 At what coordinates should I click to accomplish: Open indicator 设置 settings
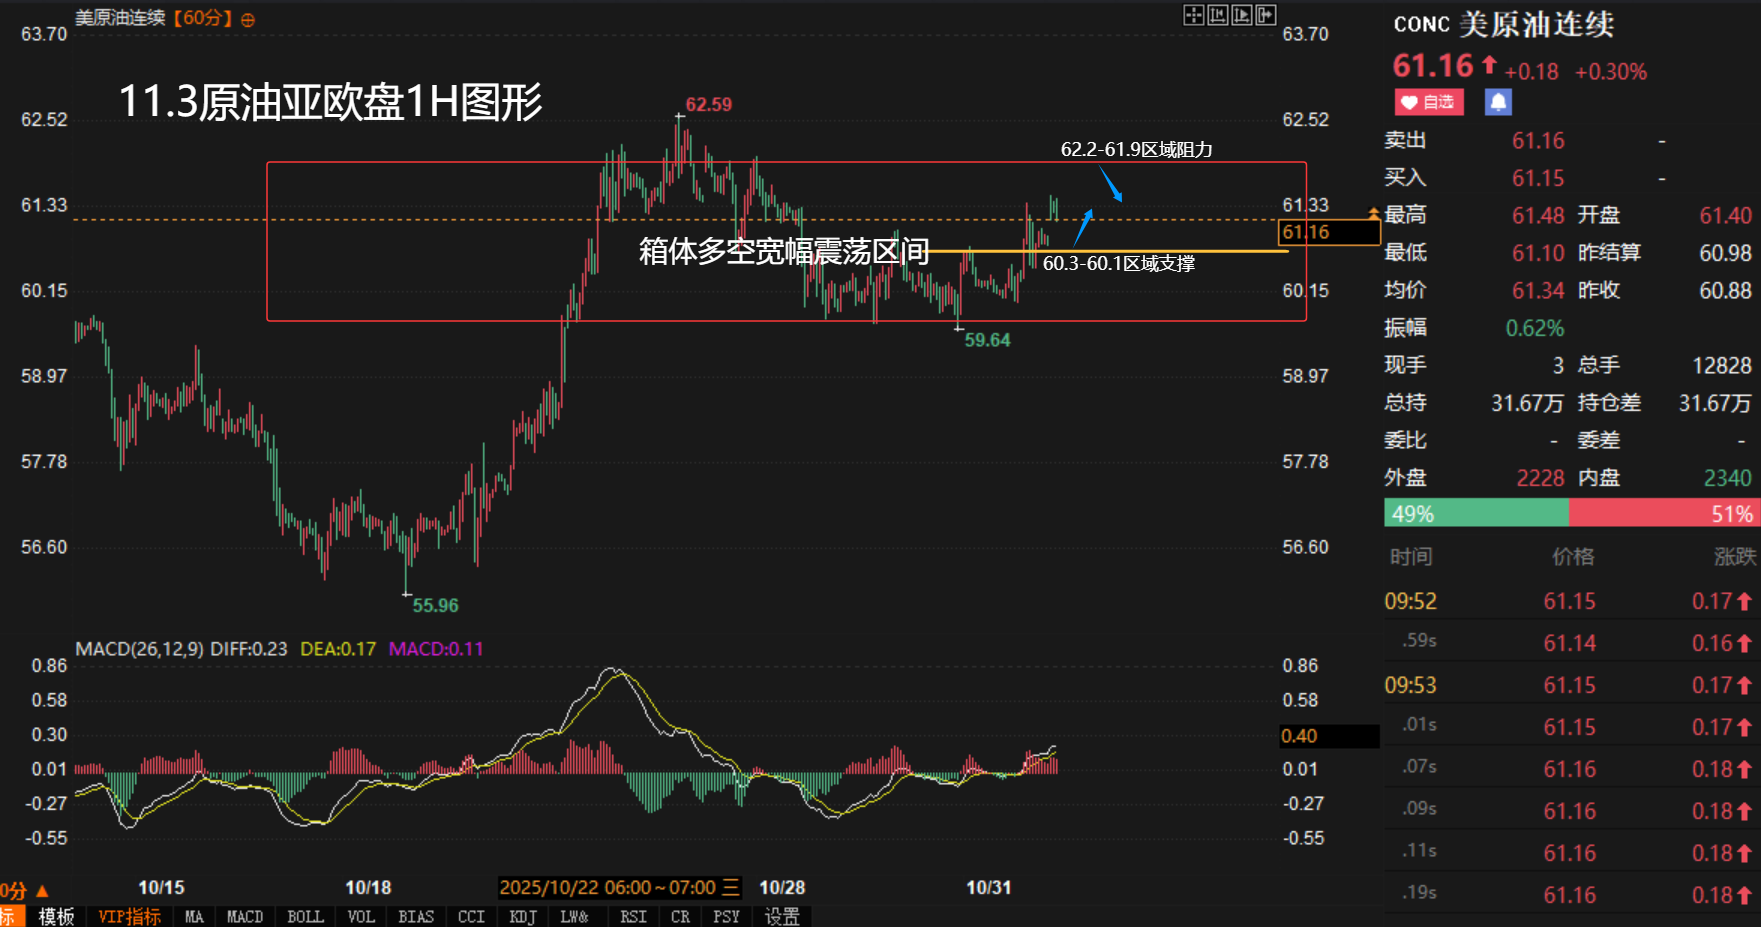click(x=782, y=916)
